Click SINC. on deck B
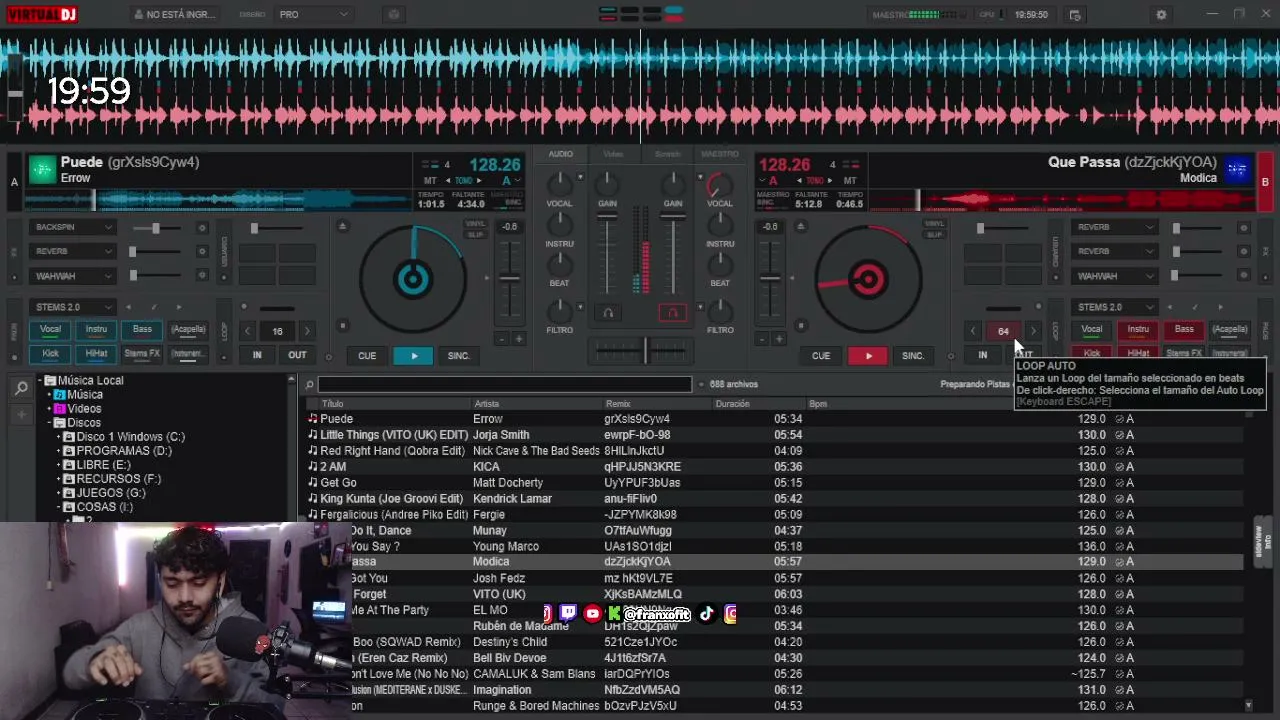The width and height of the screenshot is (1280, 720). pos(913,356)
